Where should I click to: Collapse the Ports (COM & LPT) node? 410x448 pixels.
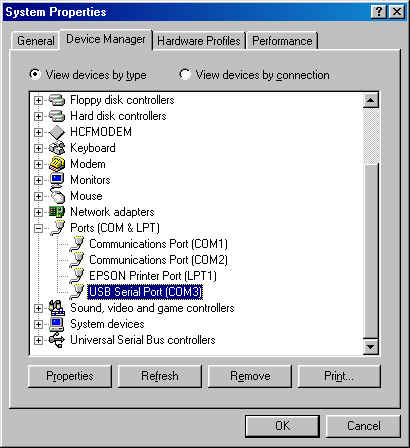pyautogui.click(x=39, y=228)
